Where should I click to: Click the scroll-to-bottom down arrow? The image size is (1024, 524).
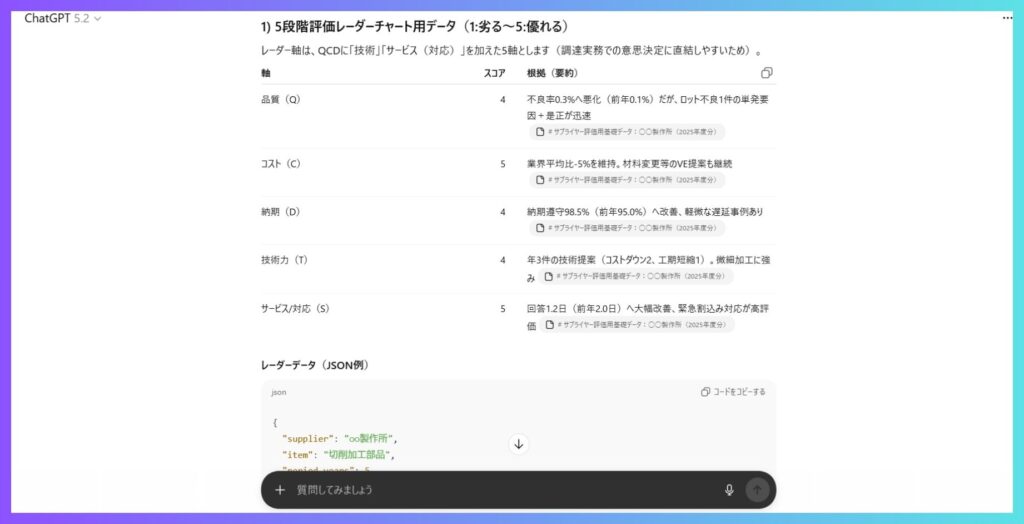click(518, 444)
